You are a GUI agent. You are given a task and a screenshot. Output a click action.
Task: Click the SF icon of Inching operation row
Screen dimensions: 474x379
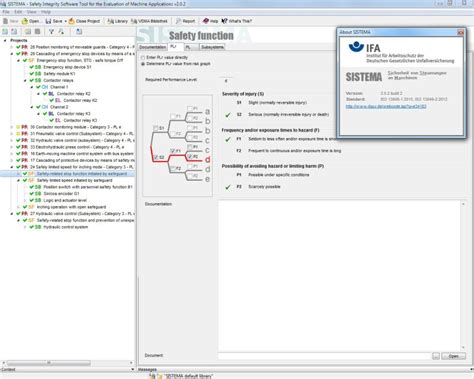(31, 207)
